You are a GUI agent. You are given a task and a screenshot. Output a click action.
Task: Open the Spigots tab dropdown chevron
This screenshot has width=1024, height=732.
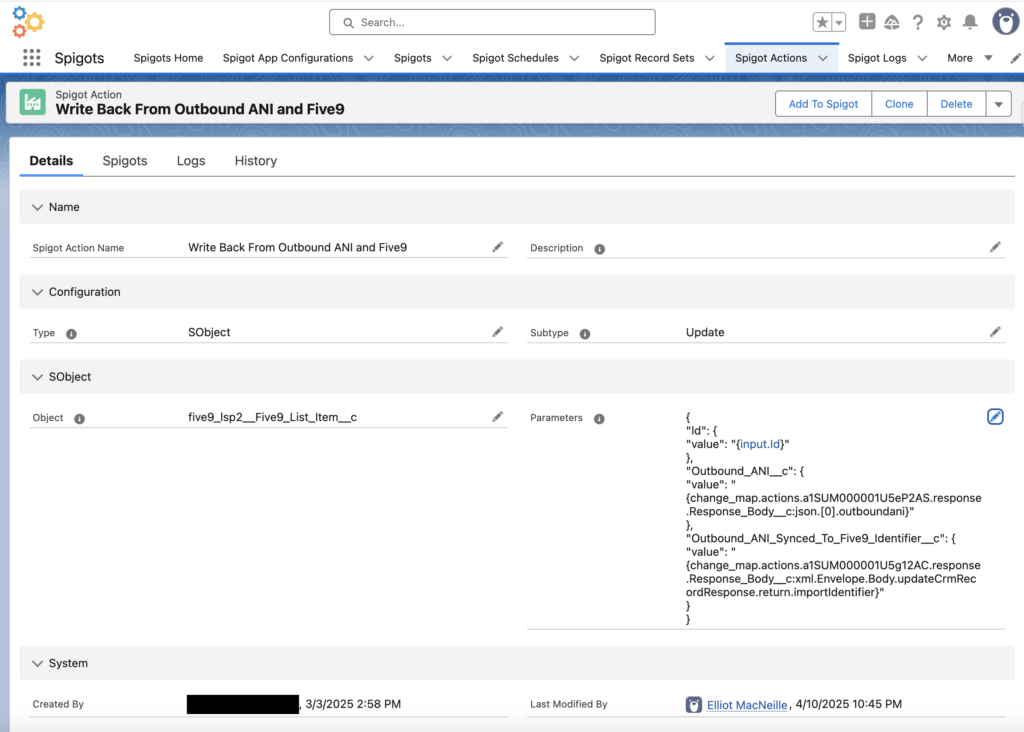click(x=447, y=58)
